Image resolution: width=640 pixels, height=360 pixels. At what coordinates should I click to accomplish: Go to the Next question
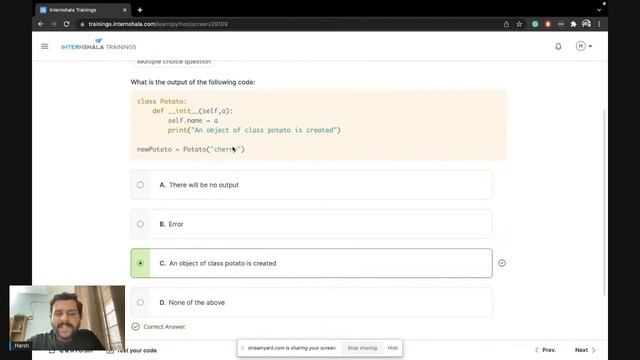[x=585, y=350]
